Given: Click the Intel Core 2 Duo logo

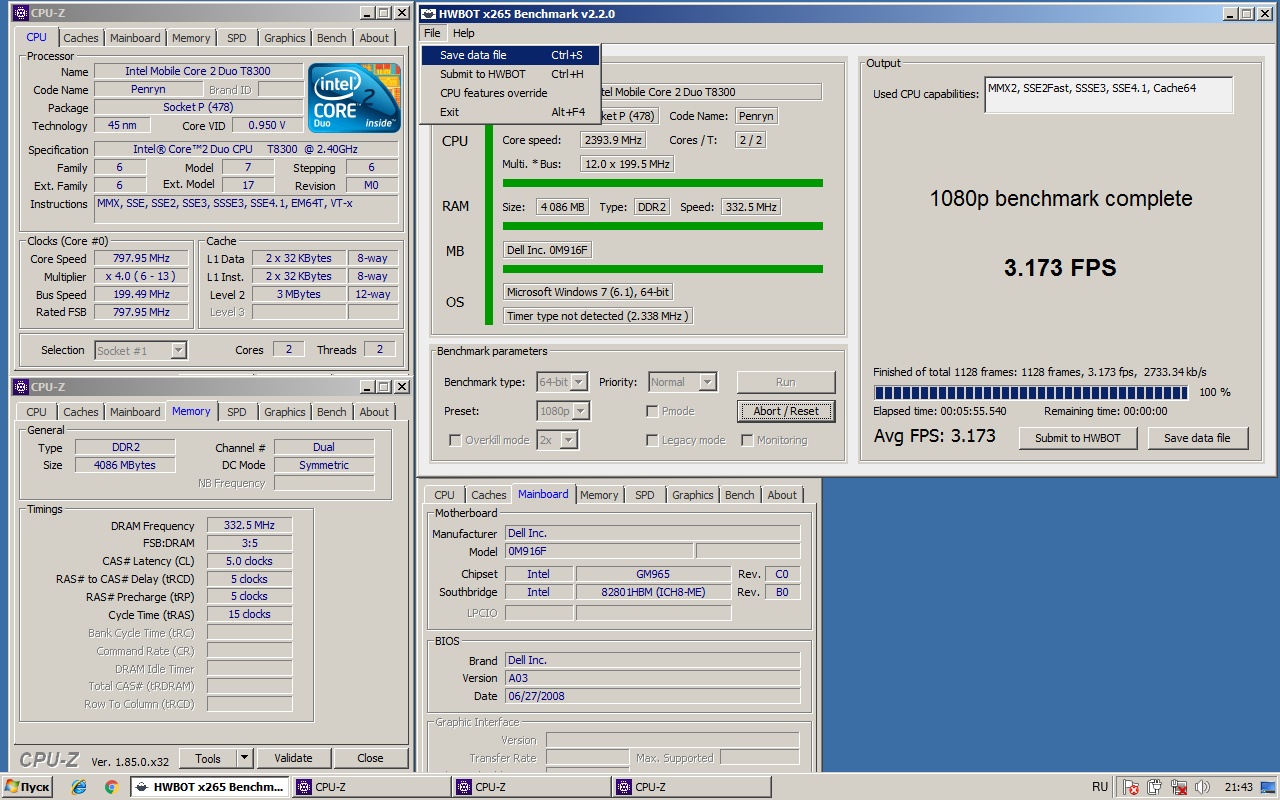Looking at the screenshot, I should pyautogui.click(x=354, y=99).
